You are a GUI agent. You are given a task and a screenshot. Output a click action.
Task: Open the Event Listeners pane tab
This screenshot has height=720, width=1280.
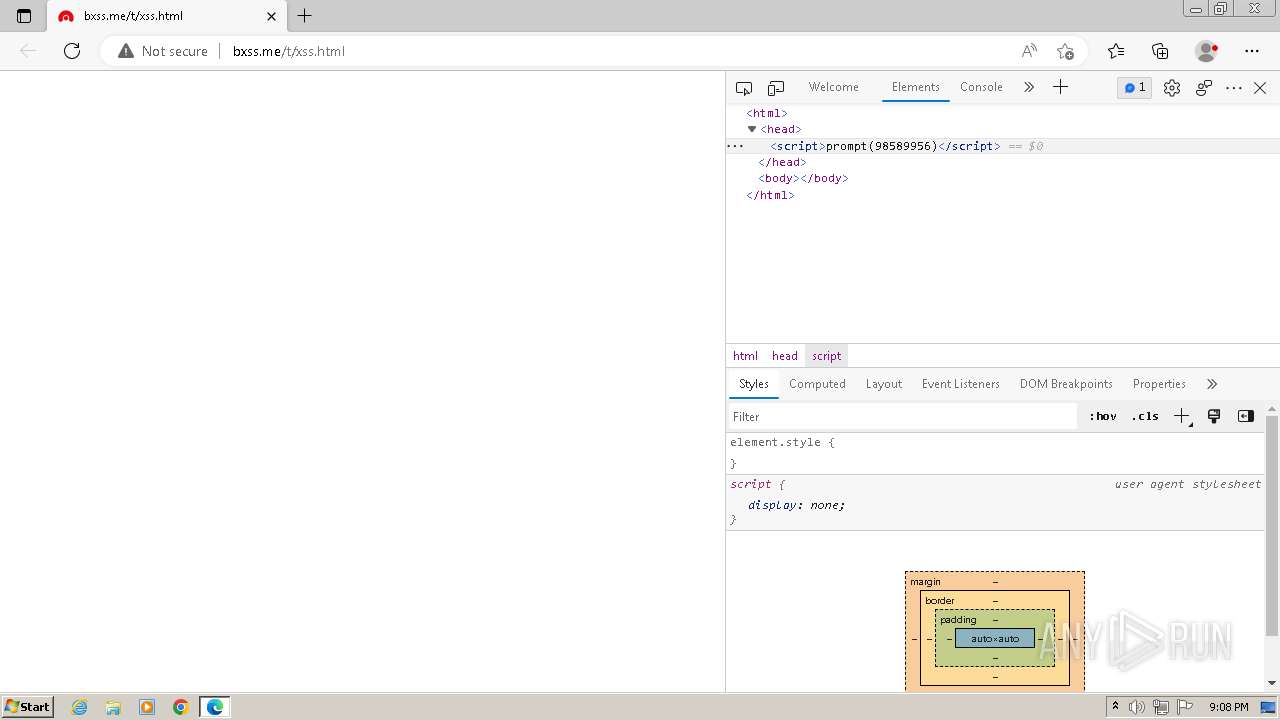pos(961,384)
